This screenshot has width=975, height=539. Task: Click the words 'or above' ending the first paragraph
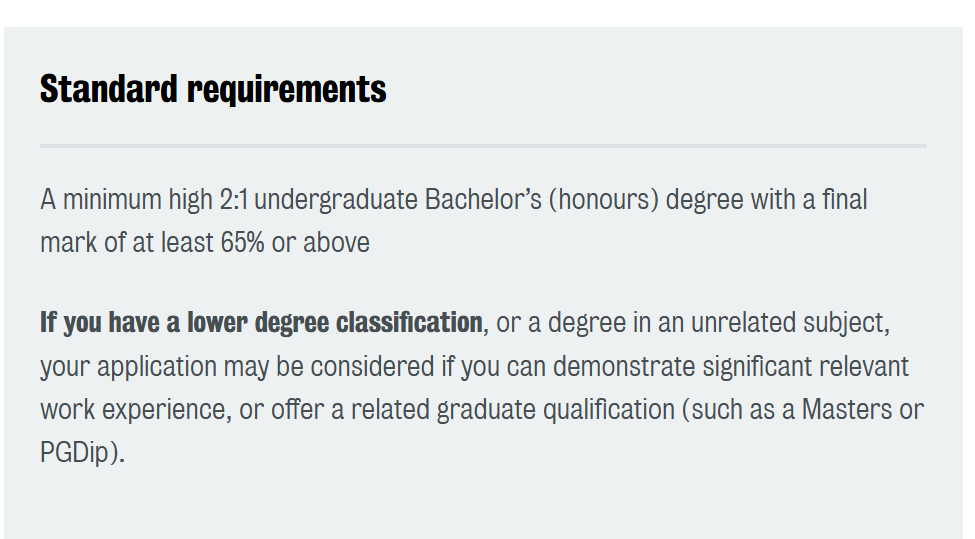(x=321, y=242)
